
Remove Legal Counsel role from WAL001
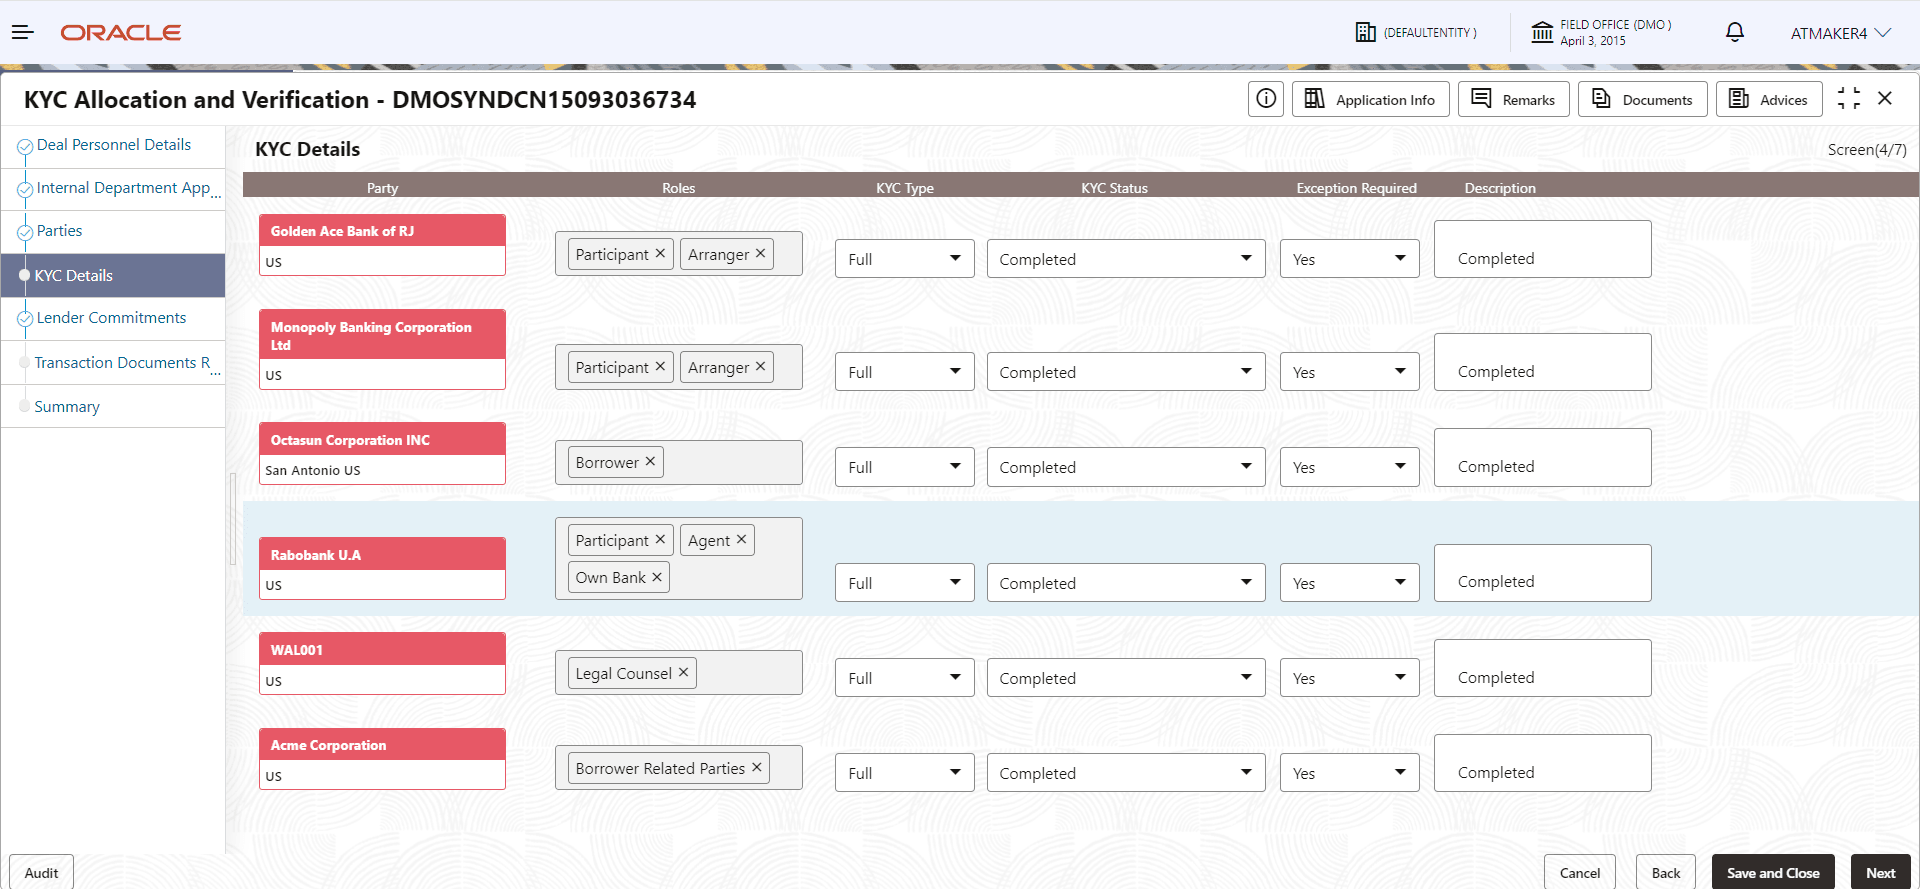pos(683,673)
